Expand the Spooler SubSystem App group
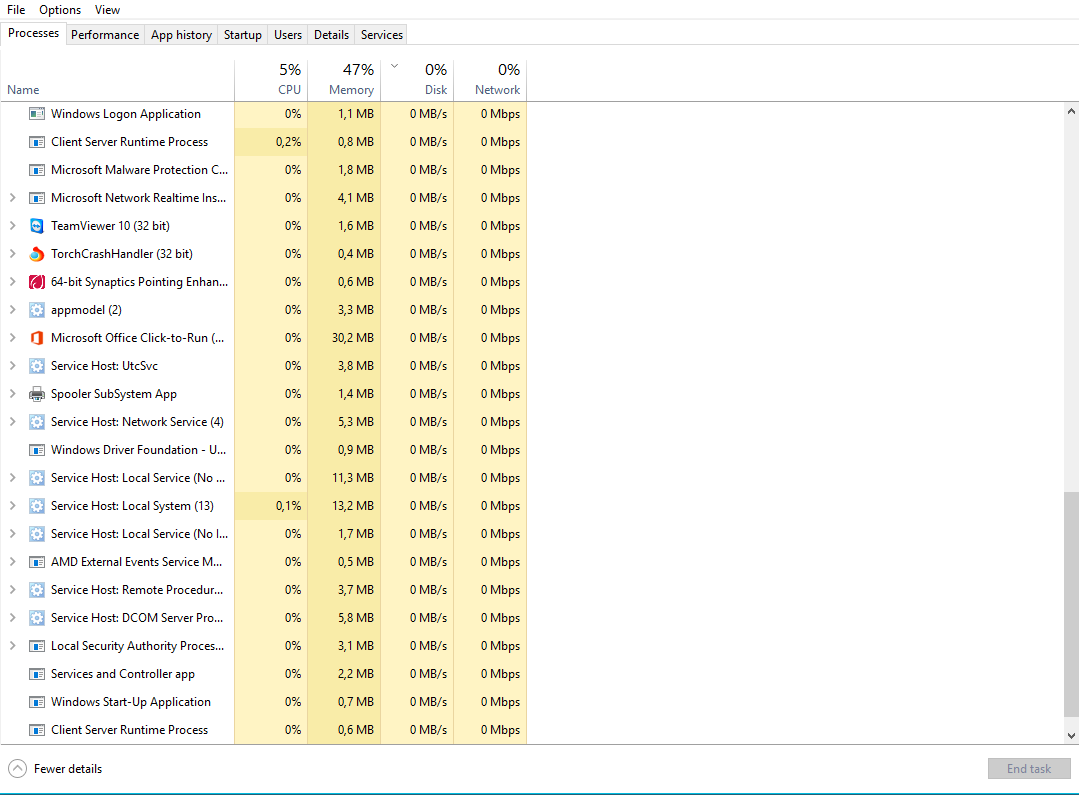Viewport: 1079px width, 795px height. click(12, 394)
